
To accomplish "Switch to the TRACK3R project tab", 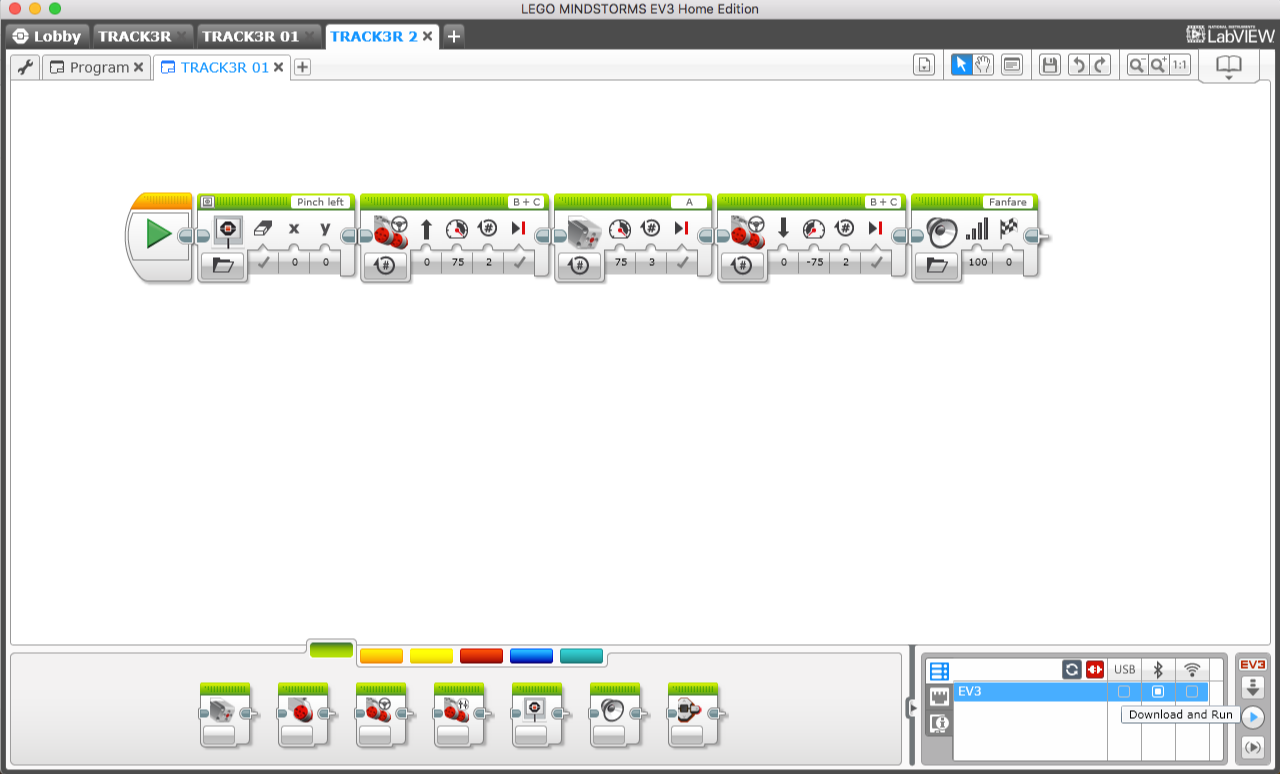I will point(141,36).
